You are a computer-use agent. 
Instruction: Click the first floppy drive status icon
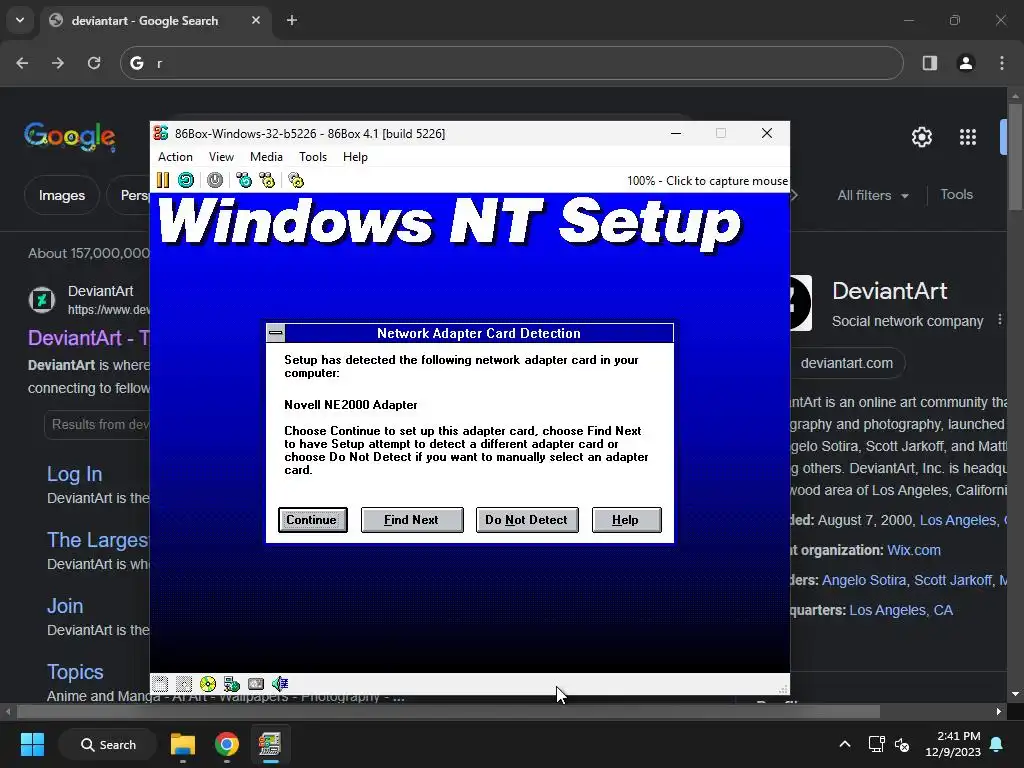click(x=160, y=684)
